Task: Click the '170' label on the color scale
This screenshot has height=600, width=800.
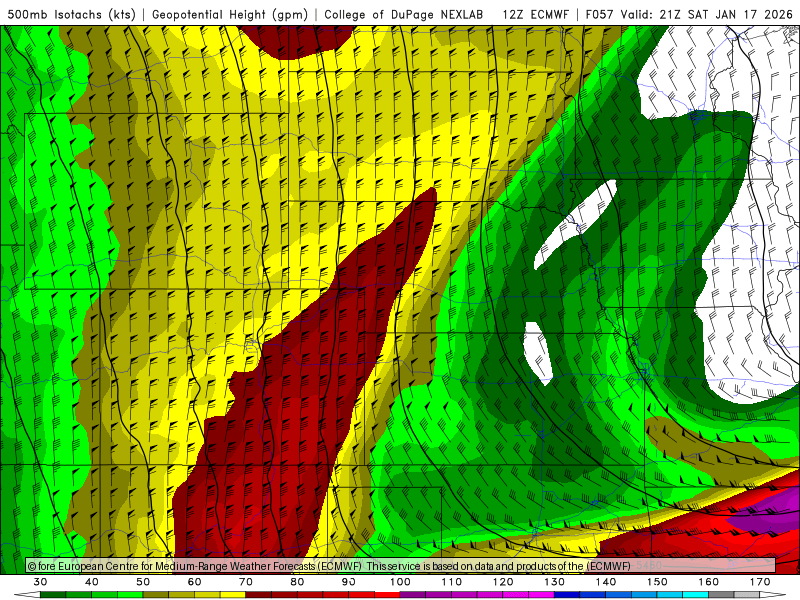Action: point(760,582)
